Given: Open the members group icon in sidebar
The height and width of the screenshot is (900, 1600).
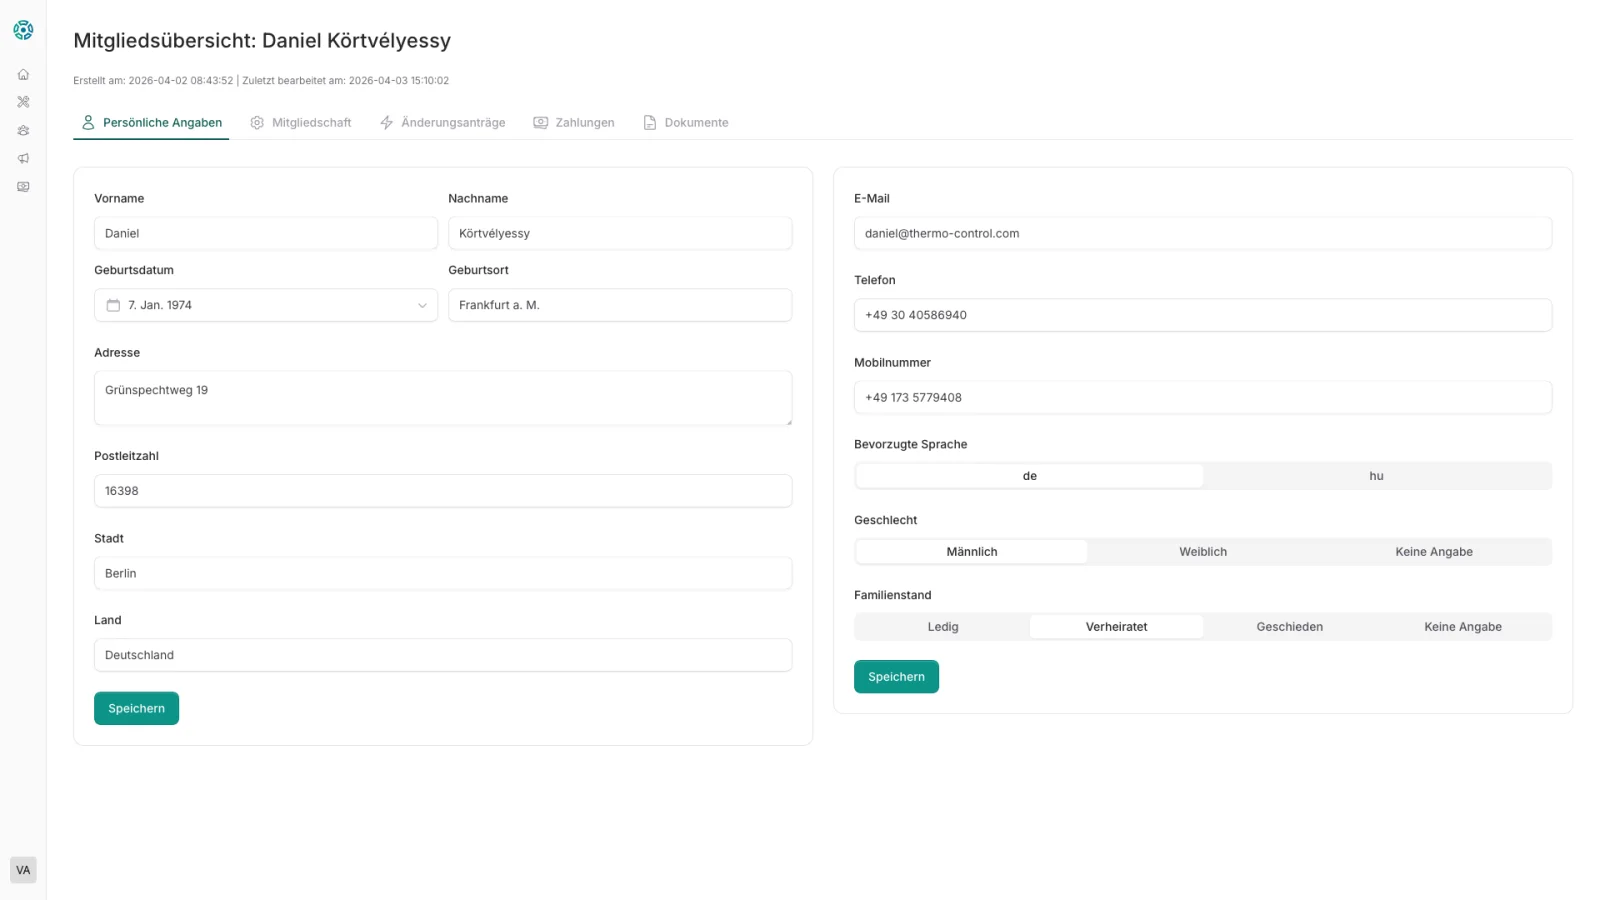Looking at the screenshot, I should [23, 130].
